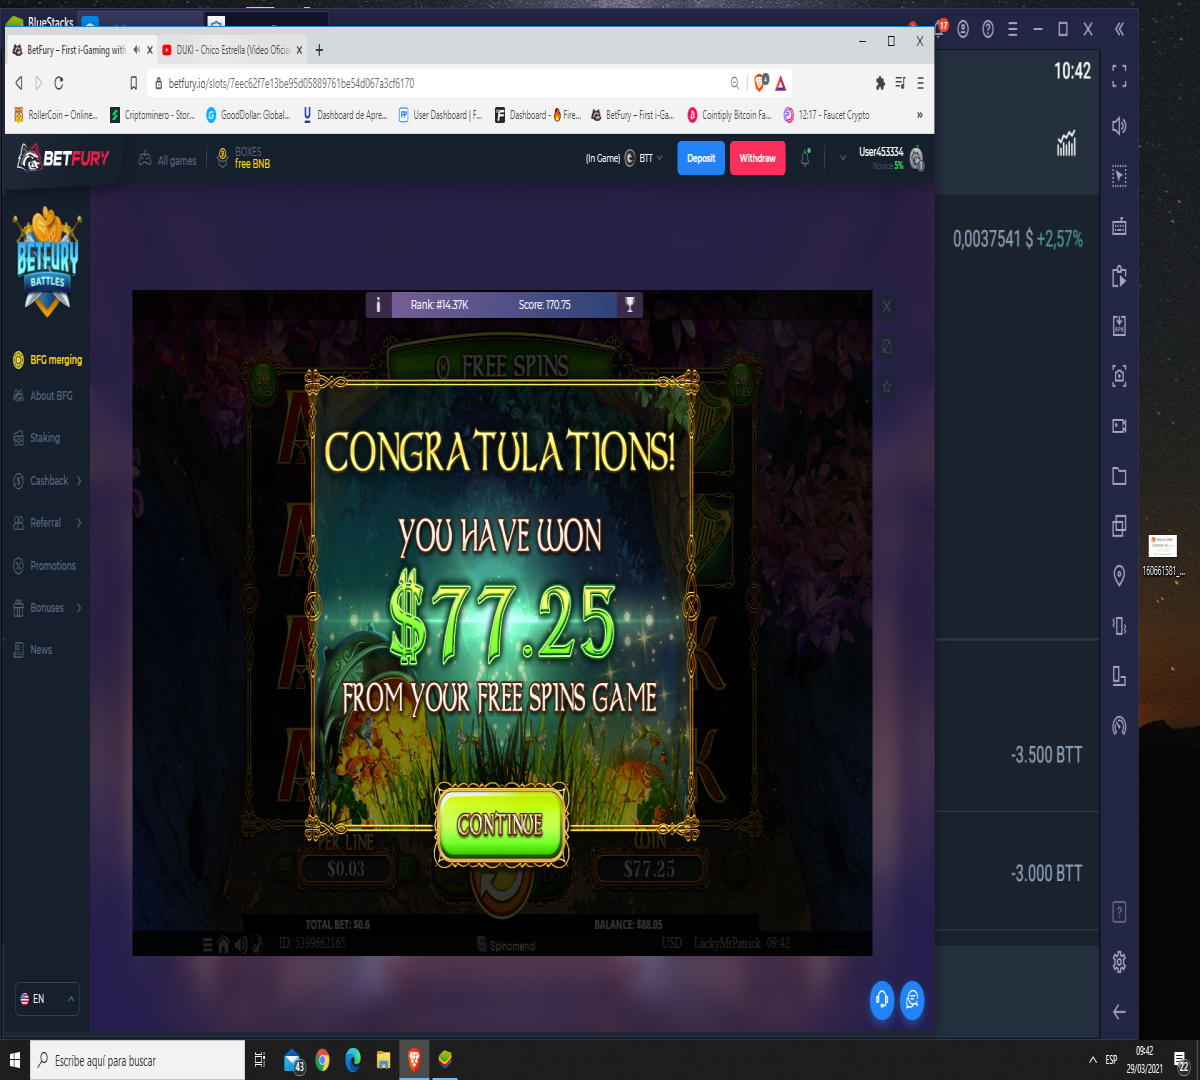Toggle BlueStacks fullscreen icon
The height and width of the screenshot is (1080, 1200).
tap(1119, 75)
